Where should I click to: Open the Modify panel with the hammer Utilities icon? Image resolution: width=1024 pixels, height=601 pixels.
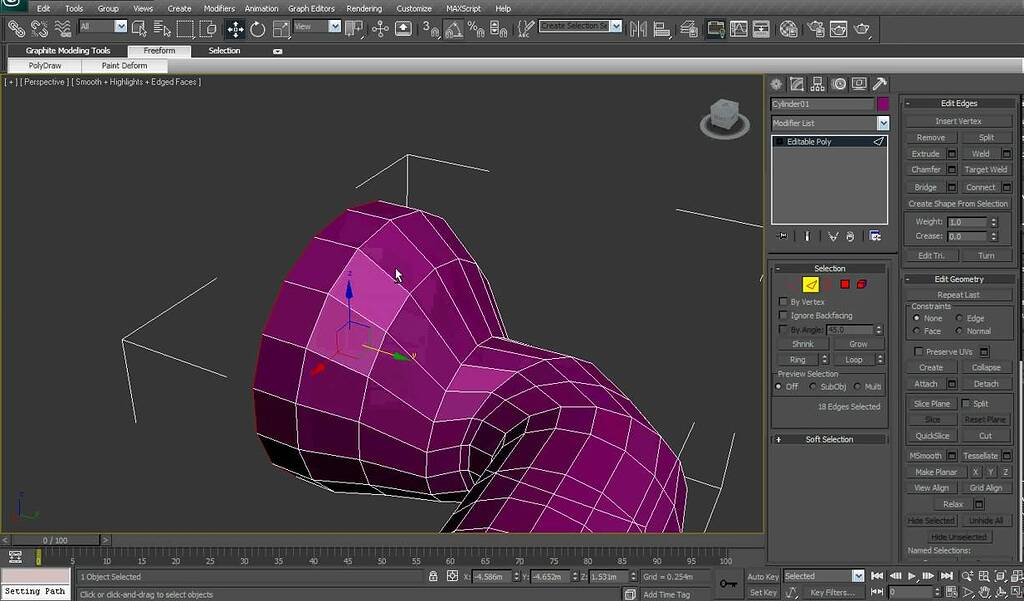click(x=880, y=84)
